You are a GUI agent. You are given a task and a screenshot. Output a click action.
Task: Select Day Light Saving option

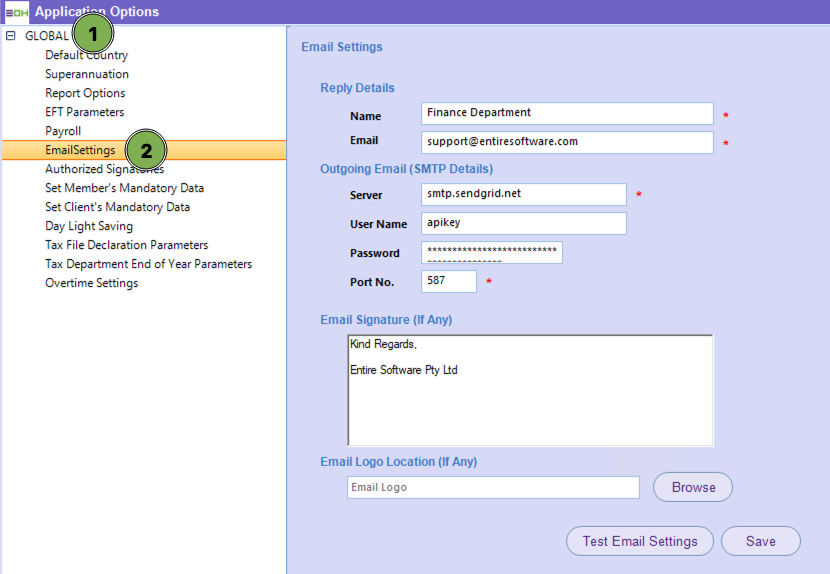pyautogui.click(x=88, y=226)
